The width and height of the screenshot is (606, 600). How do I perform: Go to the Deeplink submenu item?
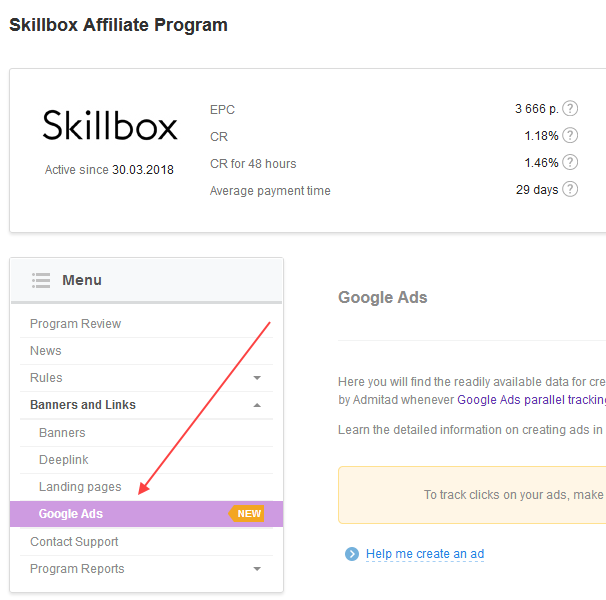146,460
